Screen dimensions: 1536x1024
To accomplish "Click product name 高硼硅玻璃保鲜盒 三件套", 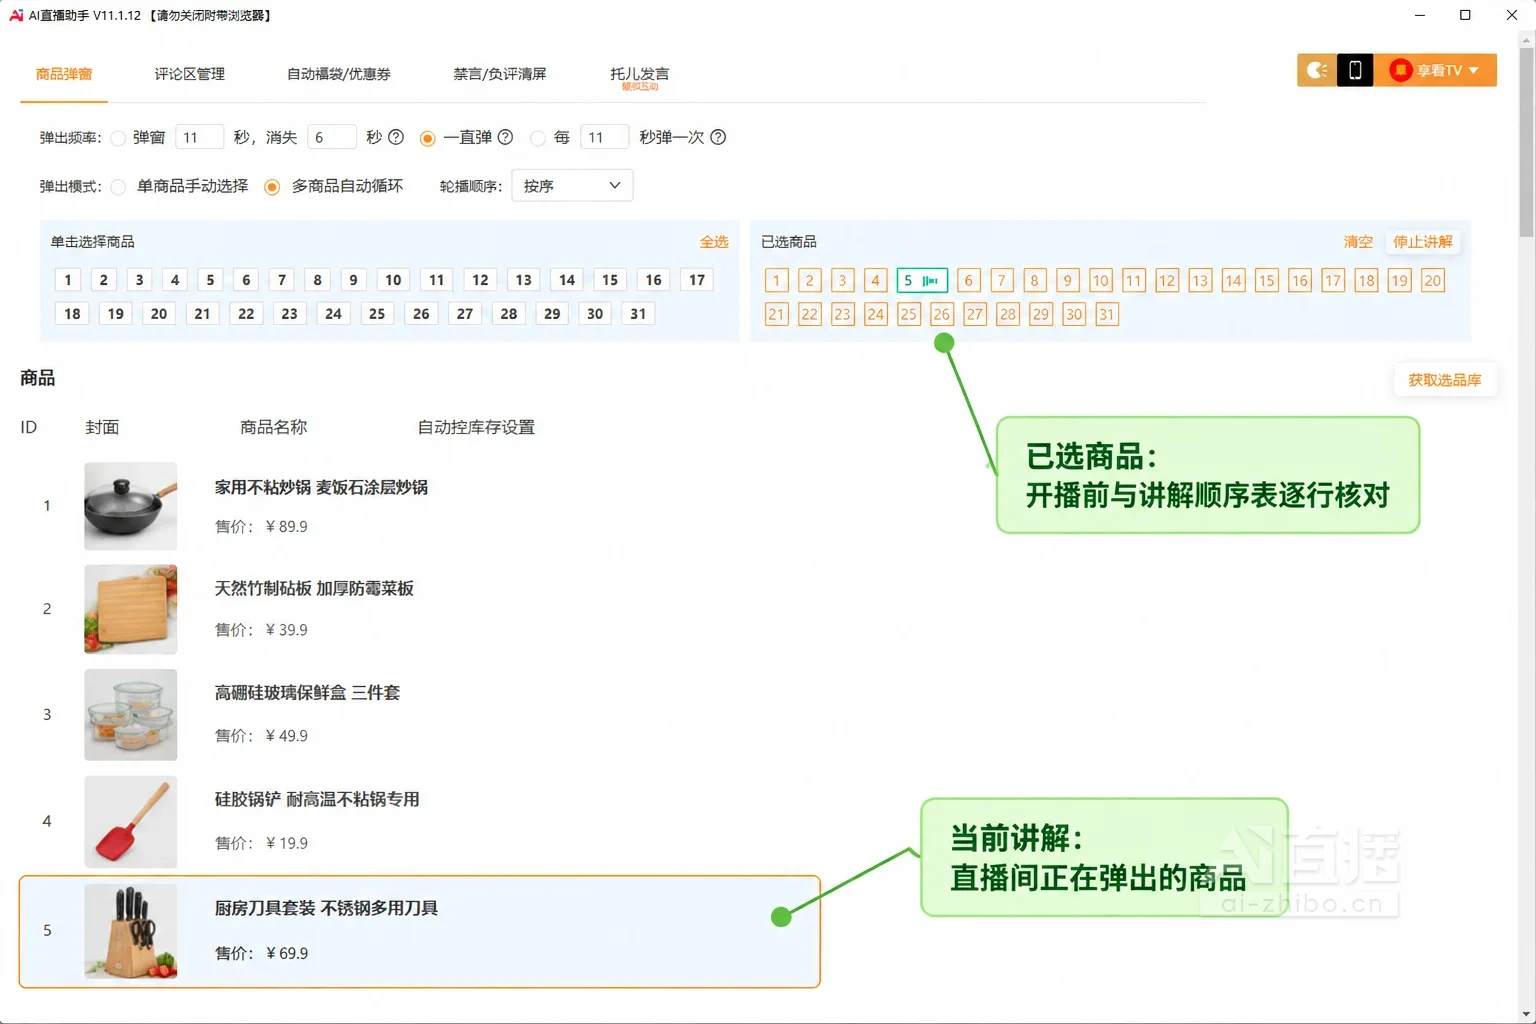I will coord(307,692).
